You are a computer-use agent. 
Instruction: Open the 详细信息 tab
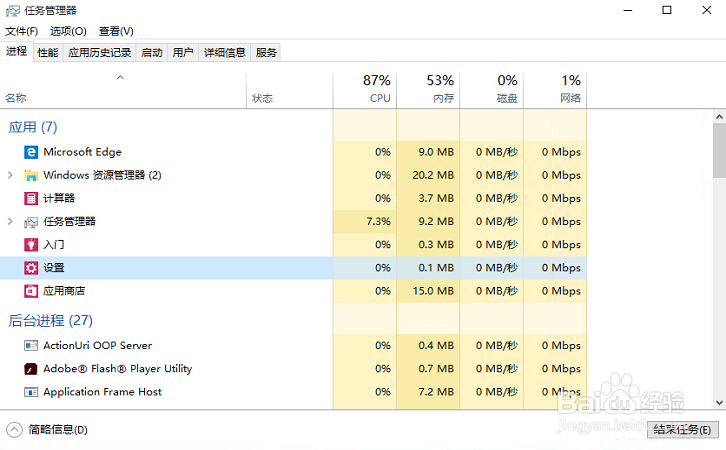pos(225,52)
